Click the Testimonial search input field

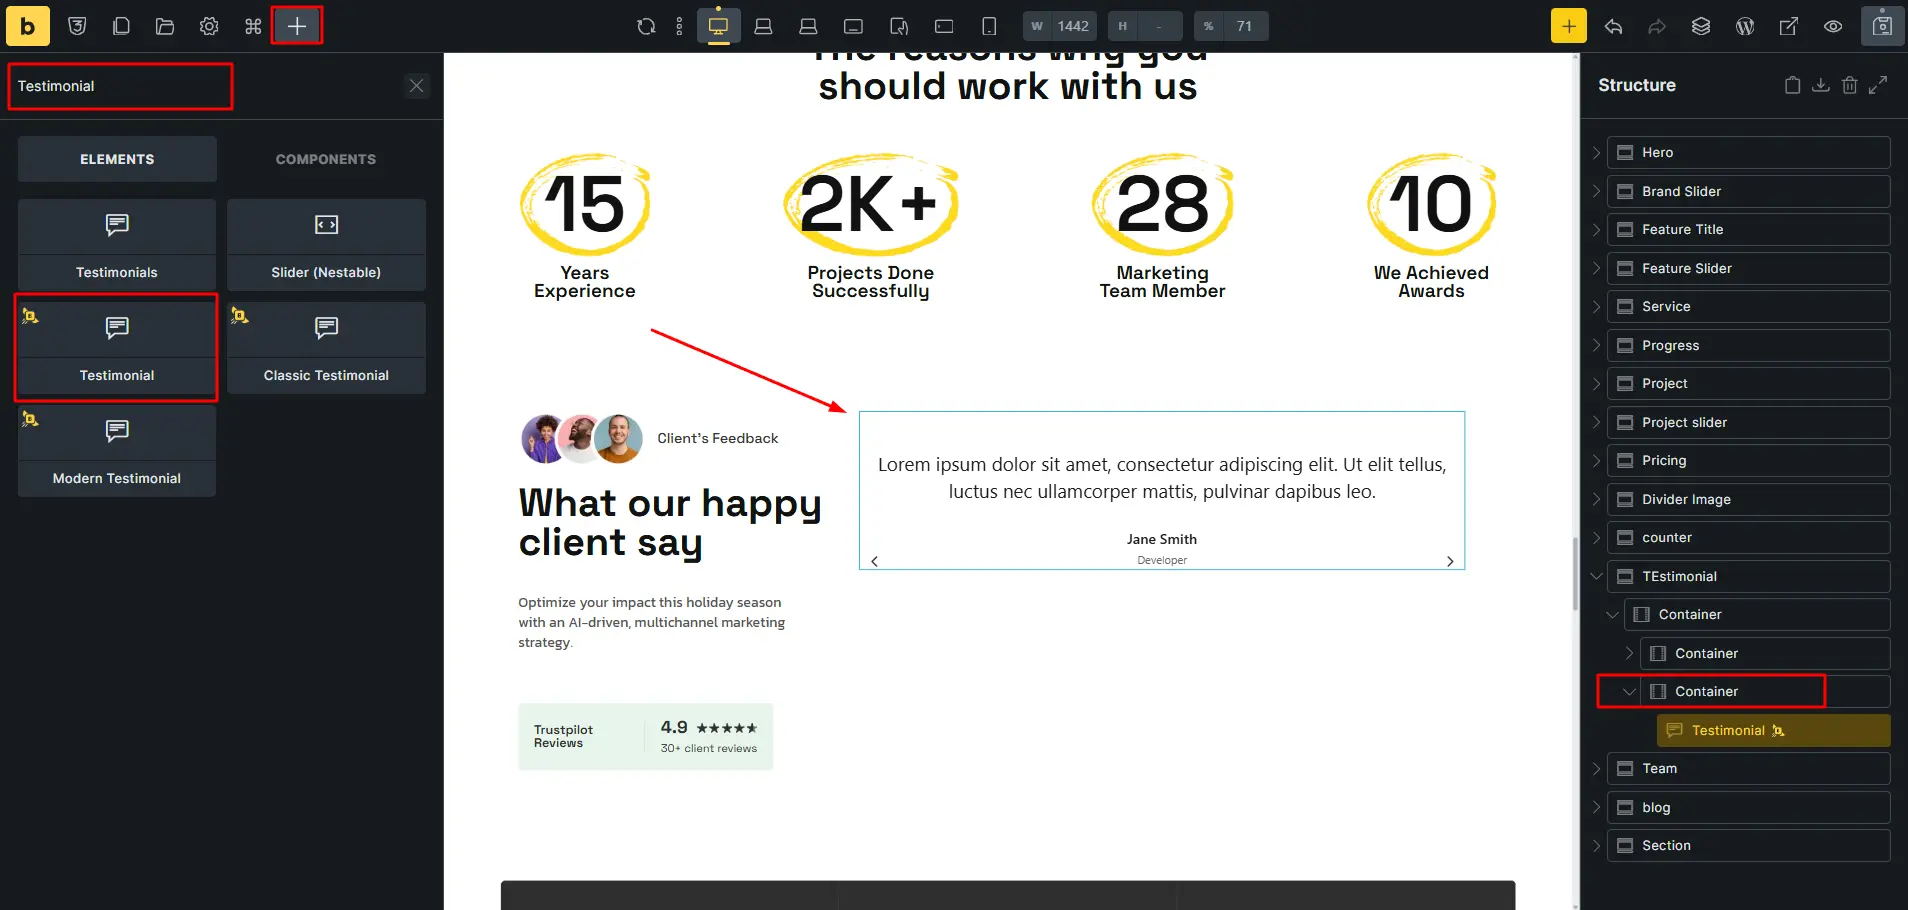120,86
